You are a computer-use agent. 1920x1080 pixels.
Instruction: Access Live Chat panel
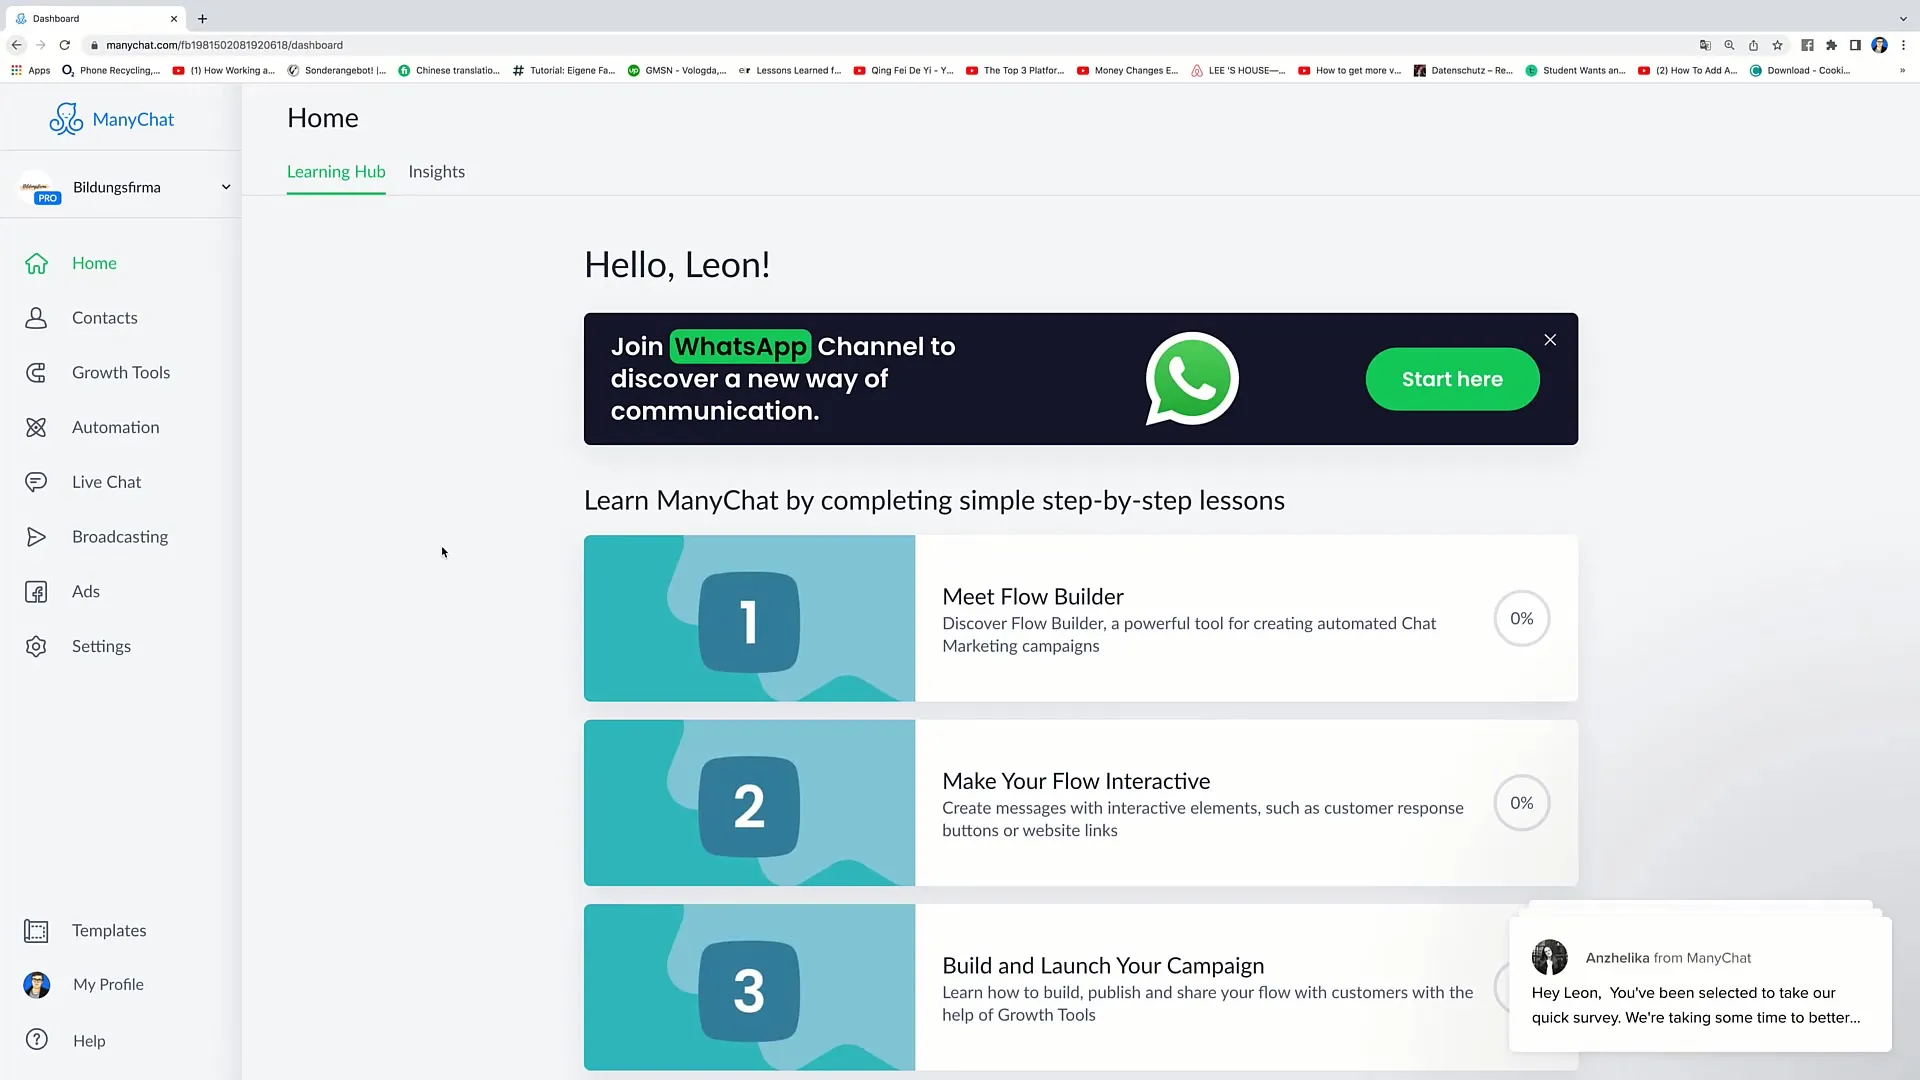coord(107,481)
